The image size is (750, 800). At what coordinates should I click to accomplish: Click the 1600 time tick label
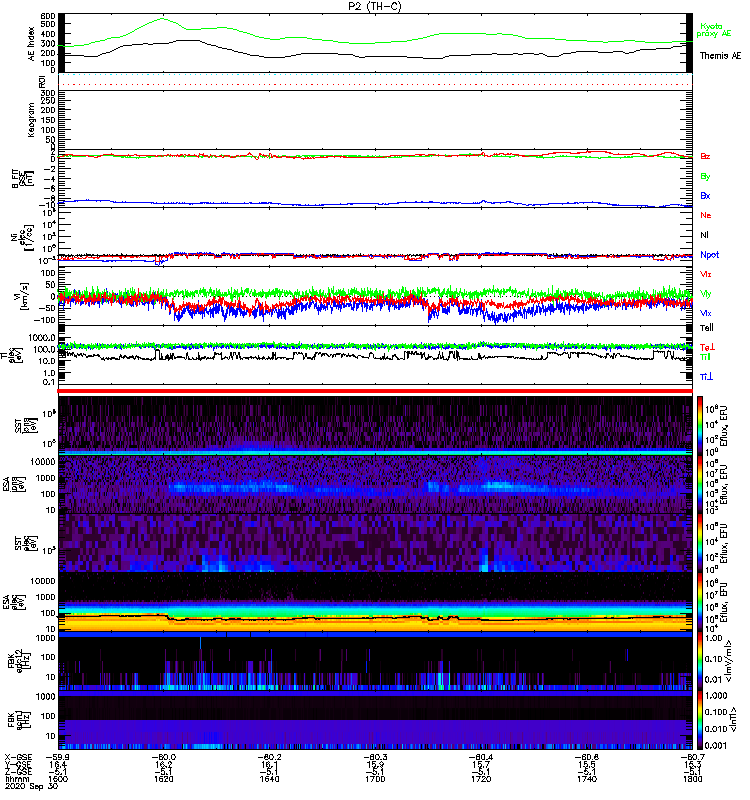tap(58, 779)
